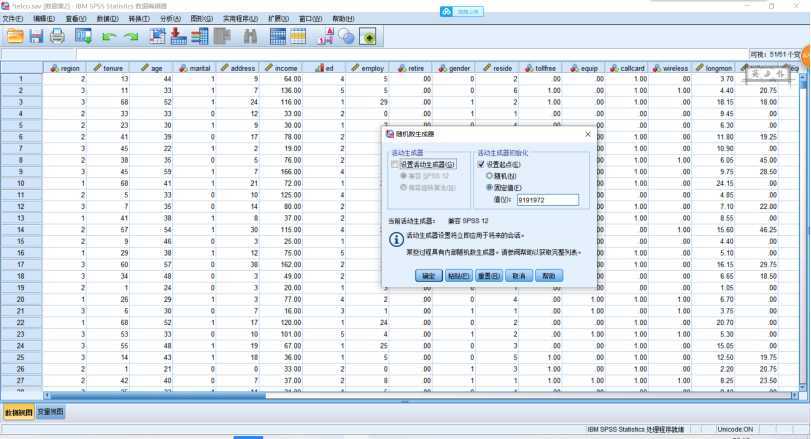Click the Undo green arrow icon

pos(109,37)
